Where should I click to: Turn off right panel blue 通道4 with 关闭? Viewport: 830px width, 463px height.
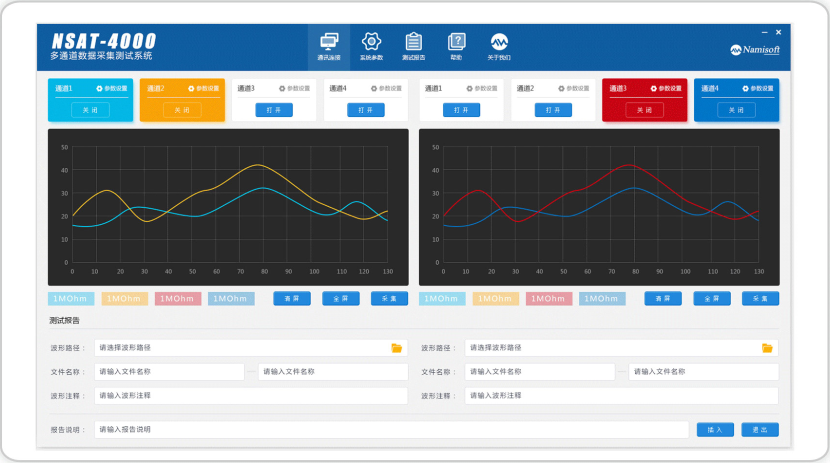pos(735,110)
